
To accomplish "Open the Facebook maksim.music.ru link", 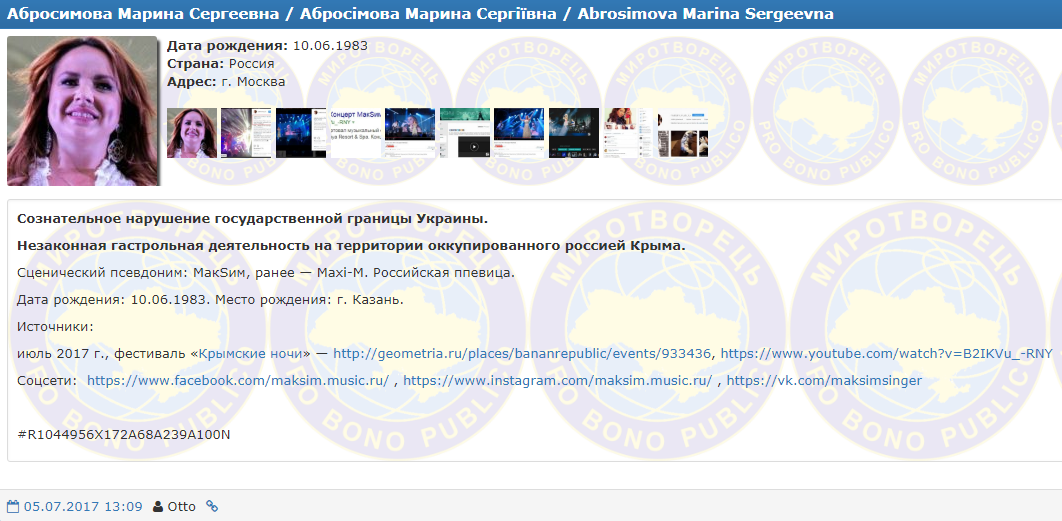I will point(238,381).
